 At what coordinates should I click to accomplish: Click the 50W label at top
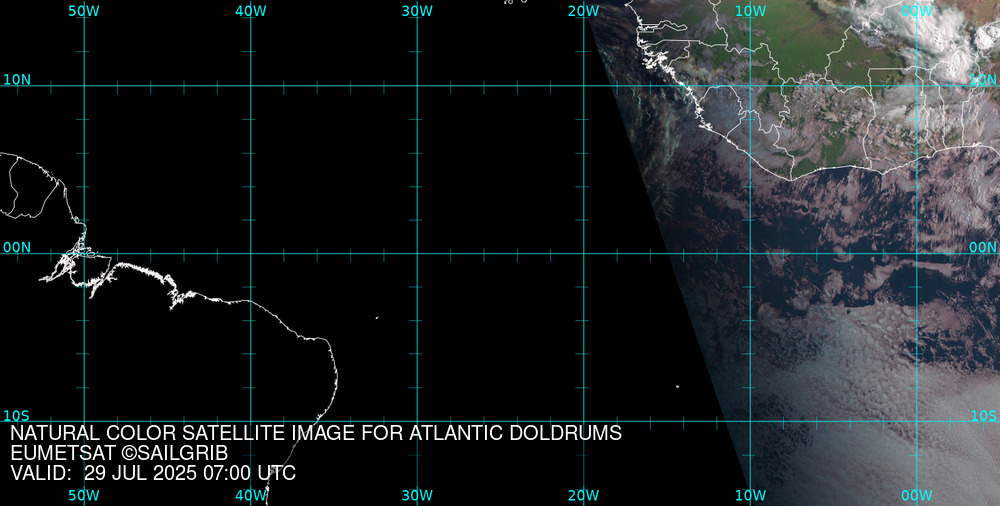tap(84, 11)
